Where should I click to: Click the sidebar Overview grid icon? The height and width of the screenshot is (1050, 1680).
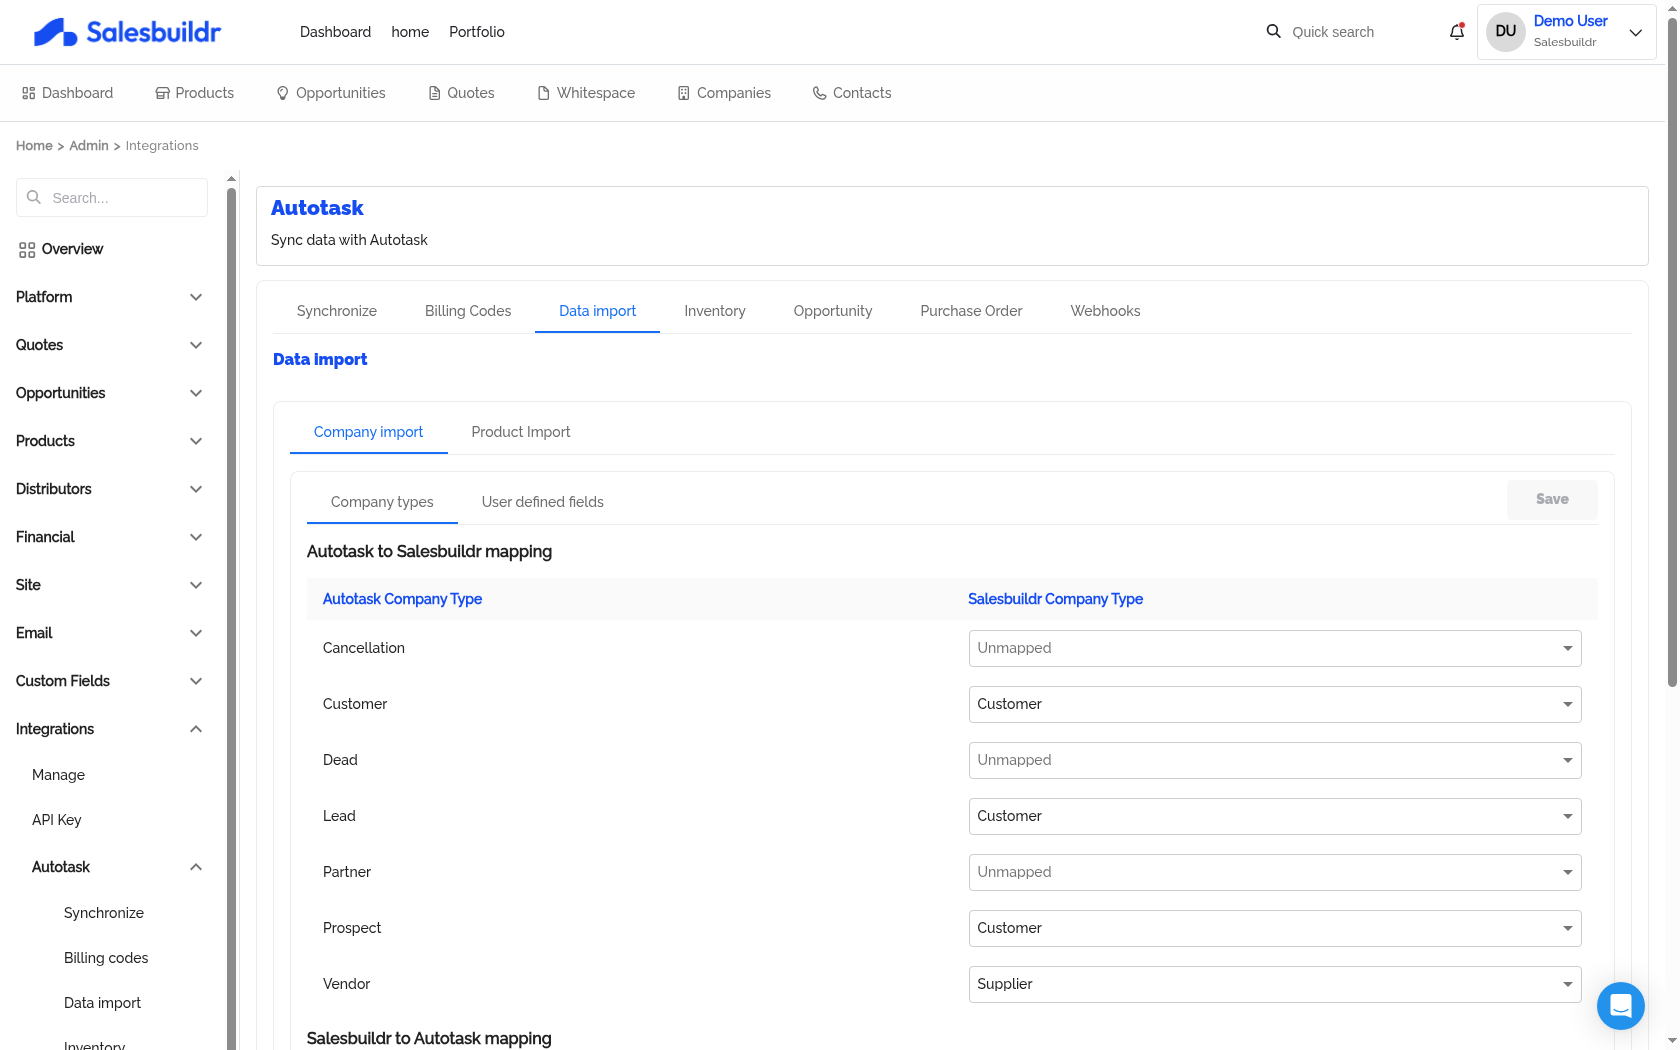click(x=27, y=250)
